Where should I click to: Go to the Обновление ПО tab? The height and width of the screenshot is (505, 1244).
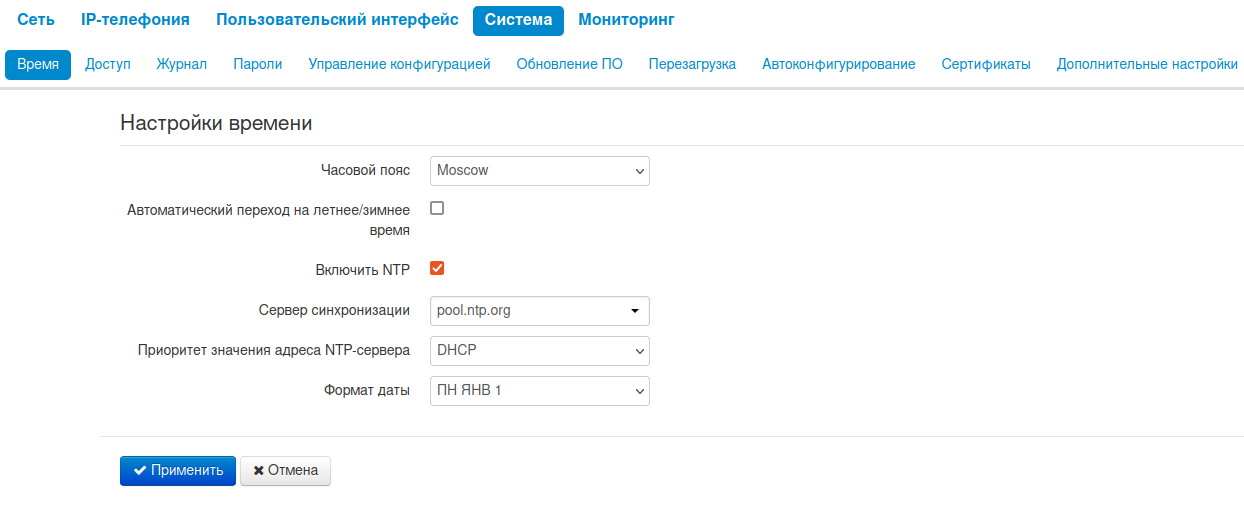[569, 64]
